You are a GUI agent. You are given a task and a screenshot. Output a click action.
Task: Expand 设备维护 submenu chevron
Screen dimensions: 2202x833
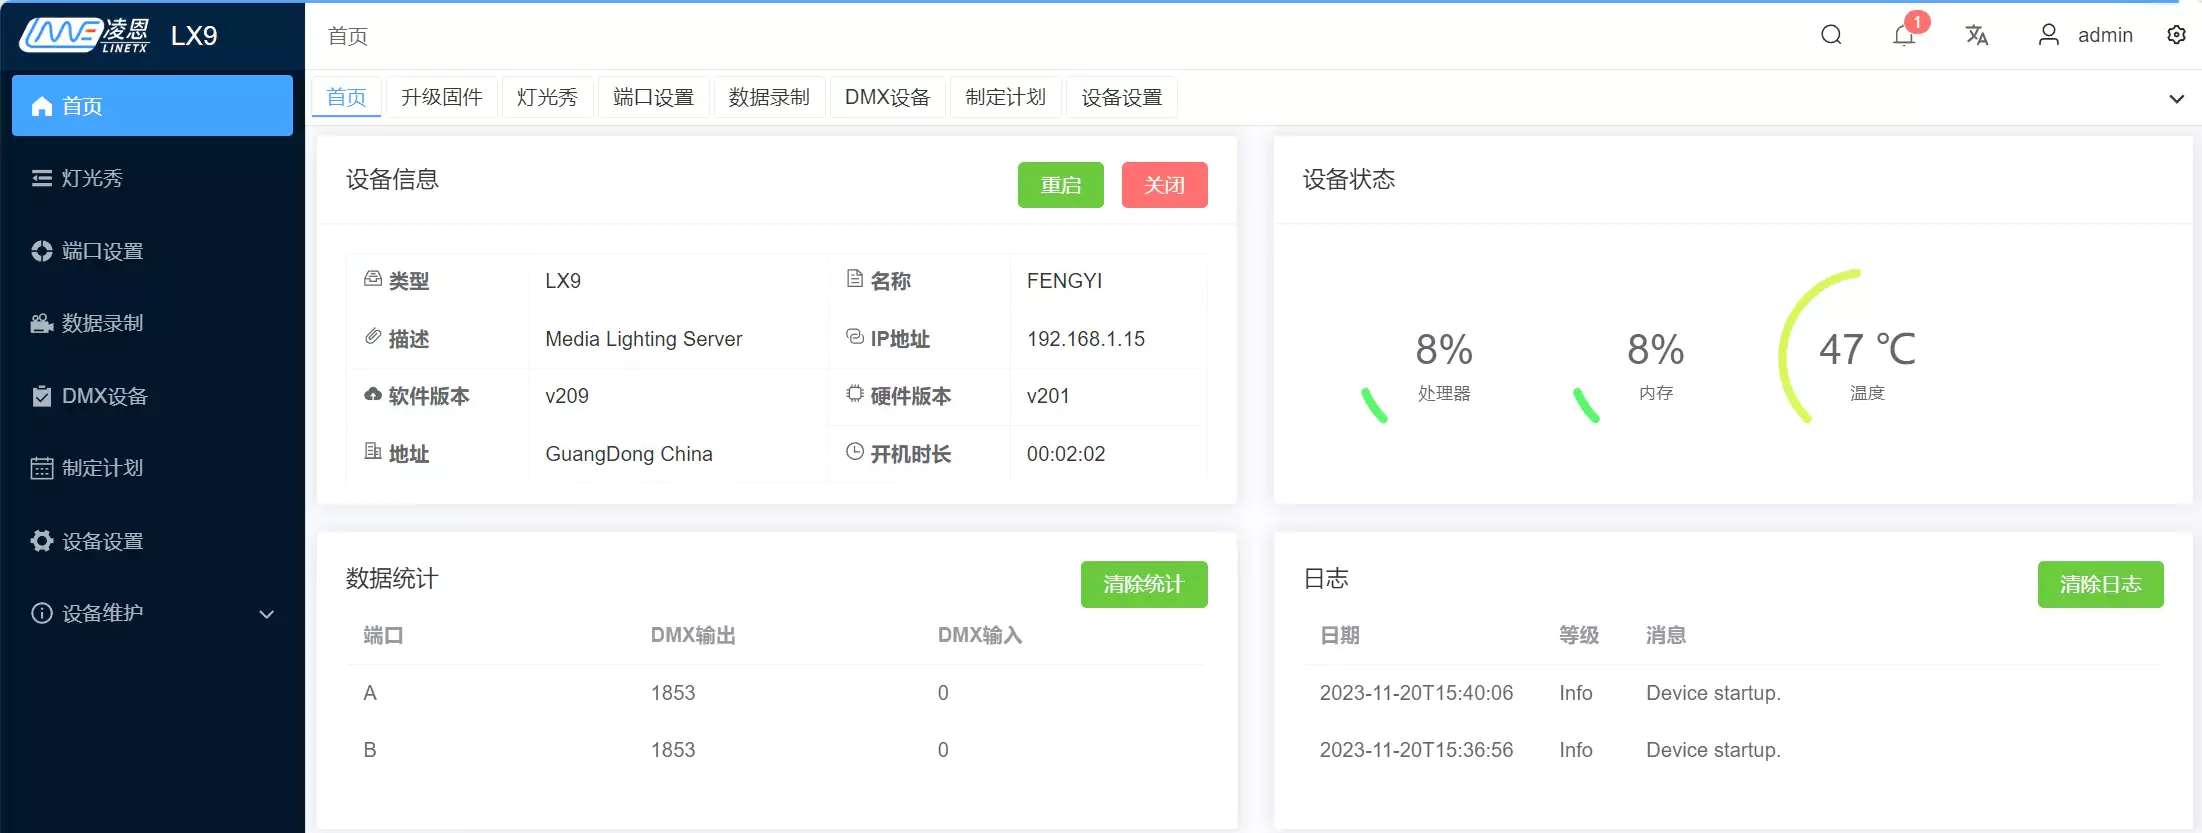(x=267, y=614)
